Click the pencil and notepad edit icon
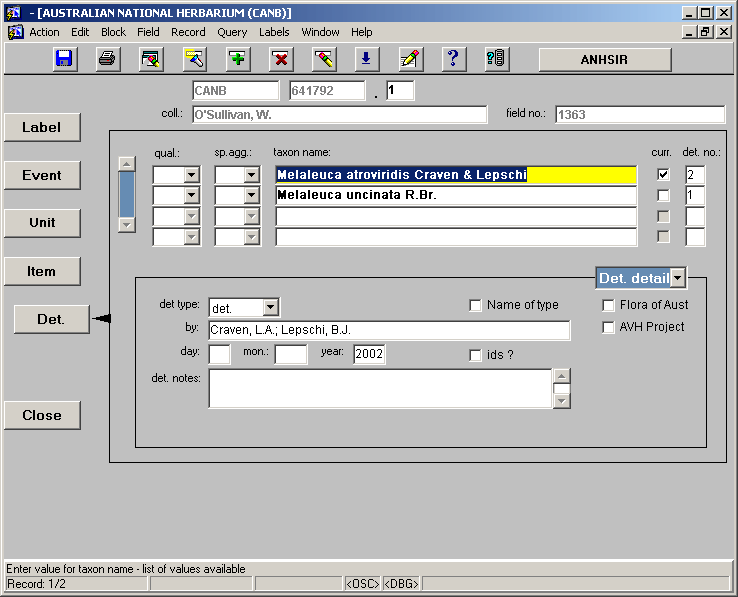This screenshot has width=738, height=597. [409, 59]
